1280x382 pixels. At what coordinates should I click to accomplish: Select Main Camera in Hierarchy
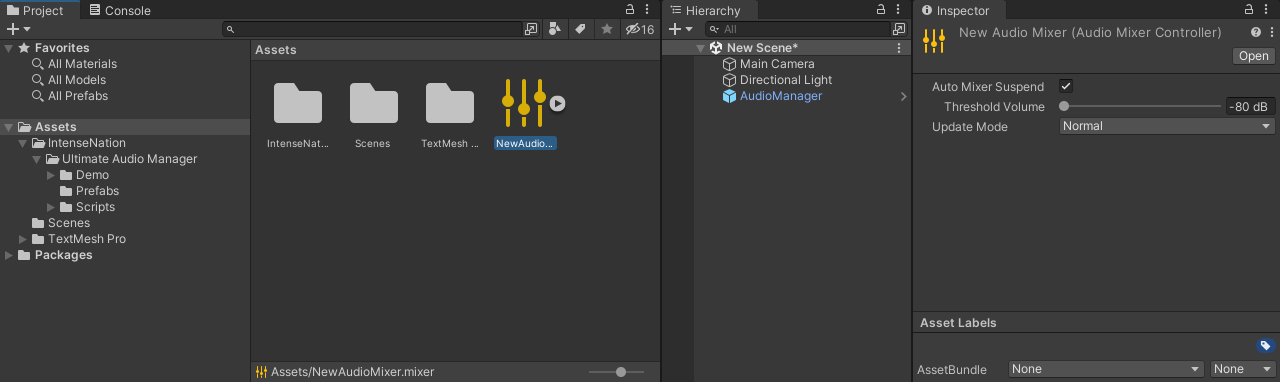pos(777,64)
